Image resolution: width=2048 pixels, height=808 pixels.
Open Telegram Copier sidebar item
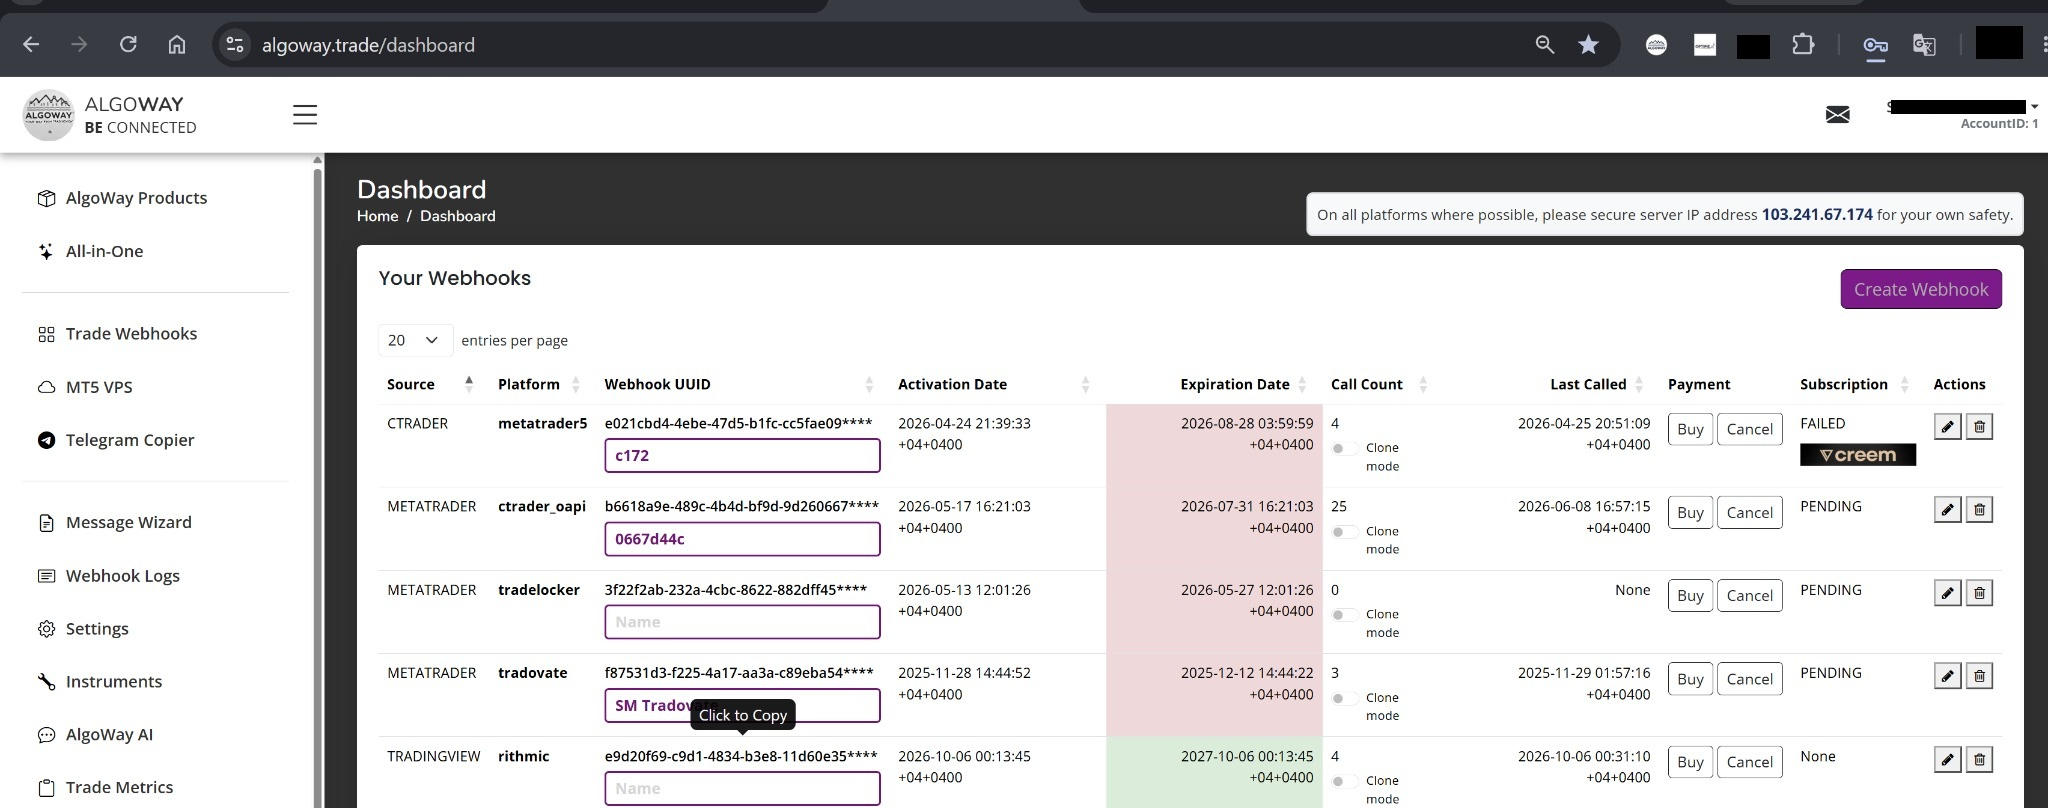click(x=130, y=440)
